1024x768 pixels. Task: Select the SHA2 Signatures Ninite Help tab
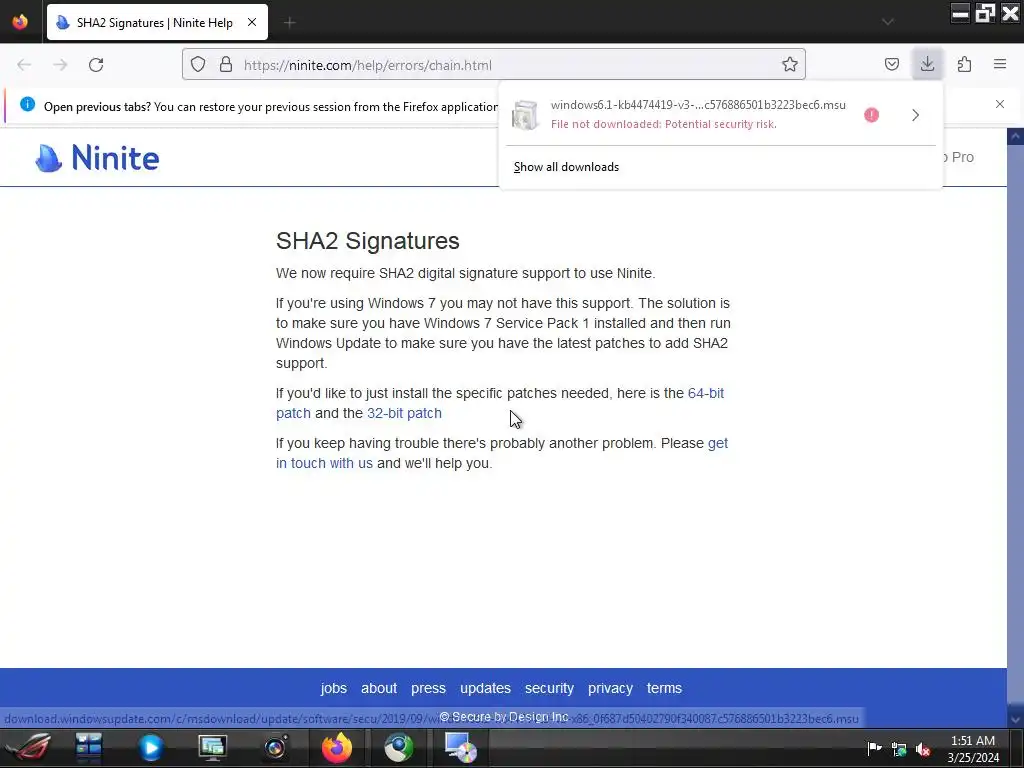click(x=154, y=22)
